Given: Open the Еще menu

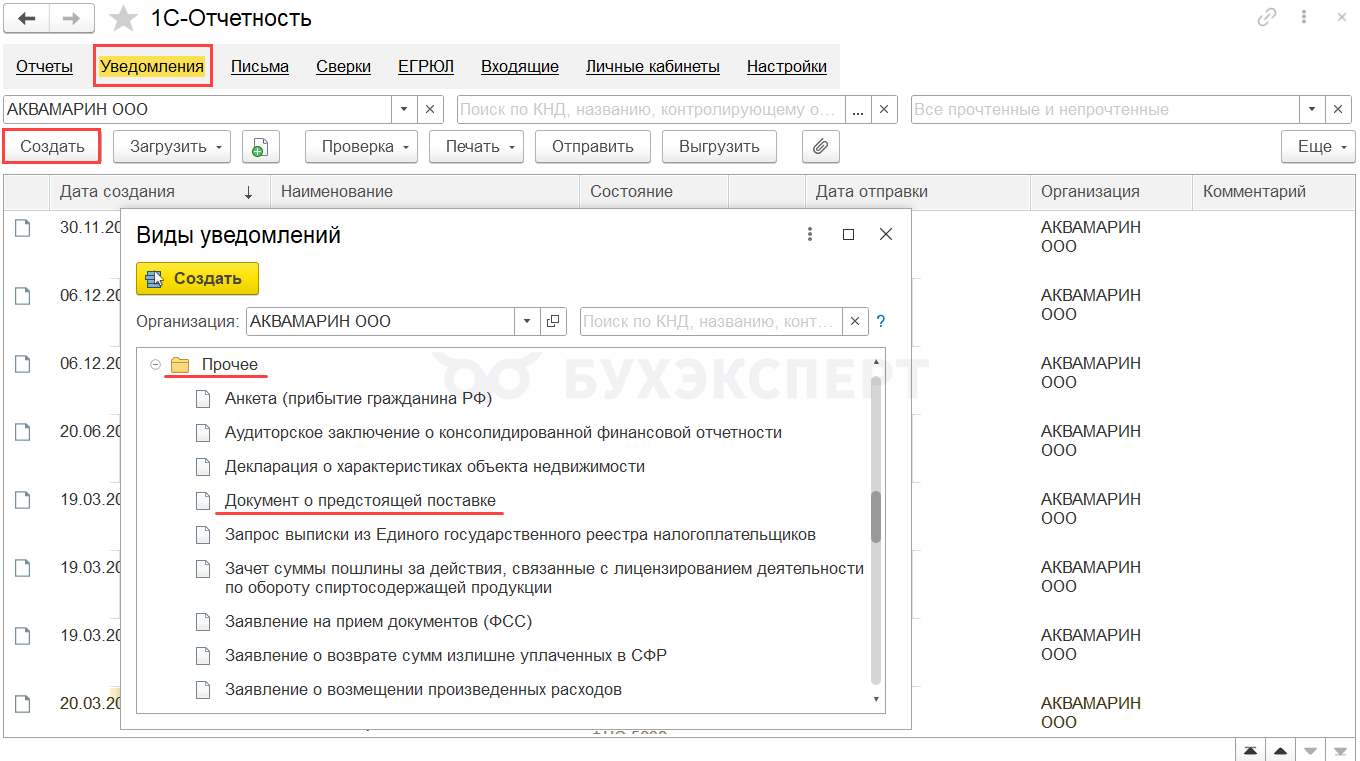Looking at the screenshot, I should click(1318, 147).
